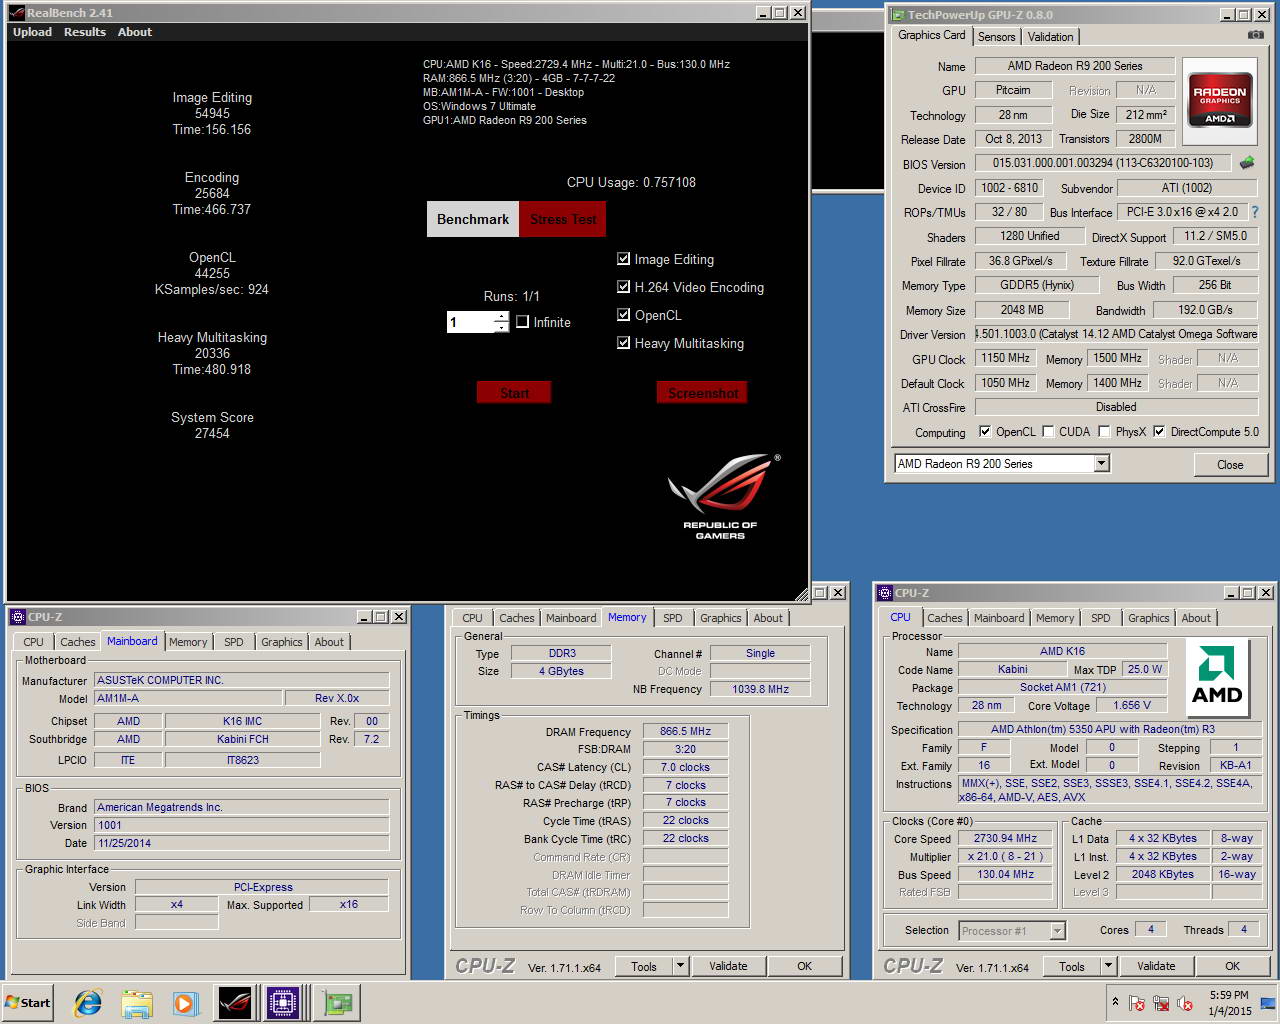The width and height of the screenshot is (1280, 1024).
Task: Switch to GPU-Z Sensors tab
Action: pyautogui.click(x=996, y=37)
